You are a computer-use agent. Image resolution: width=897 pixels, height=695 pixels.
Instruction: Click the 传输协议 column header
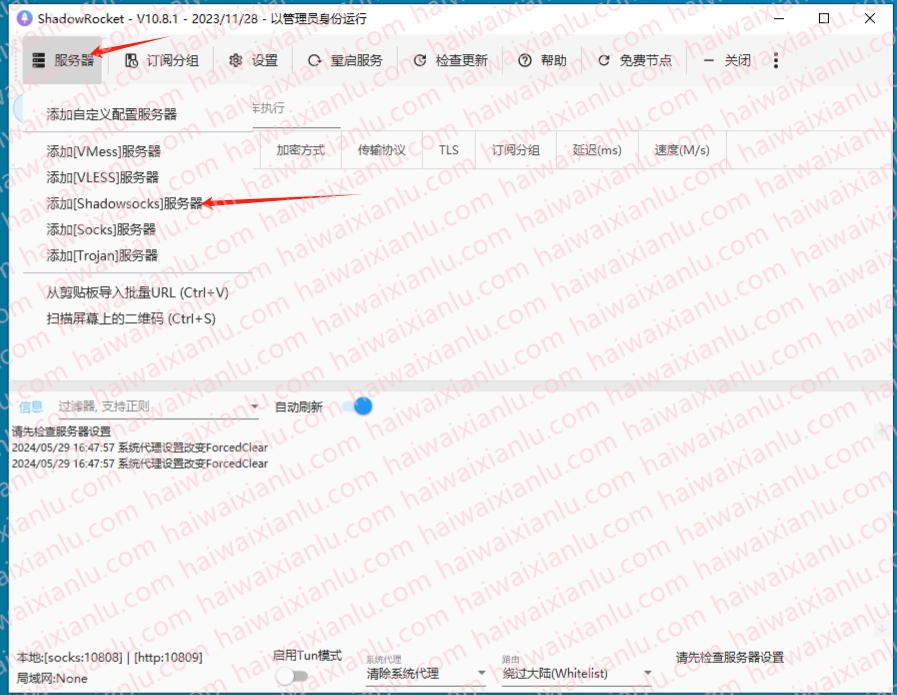pyautogui.click(x=382, y=150)
